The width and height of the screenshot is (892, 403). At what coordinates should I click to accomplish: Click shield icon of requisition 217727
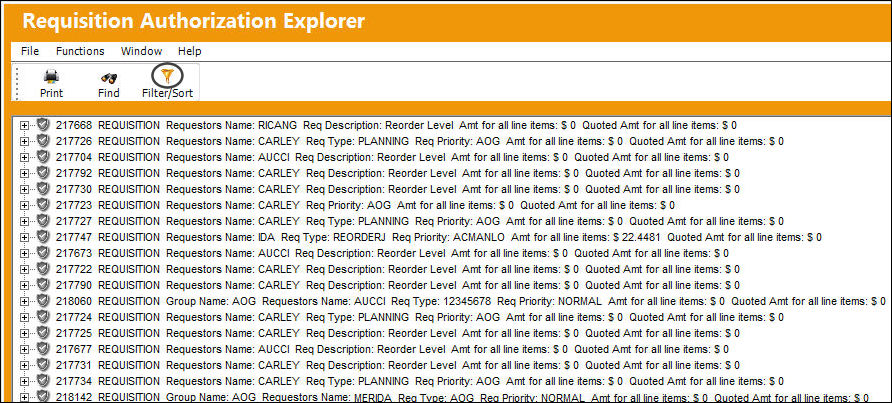click(43, 220)
